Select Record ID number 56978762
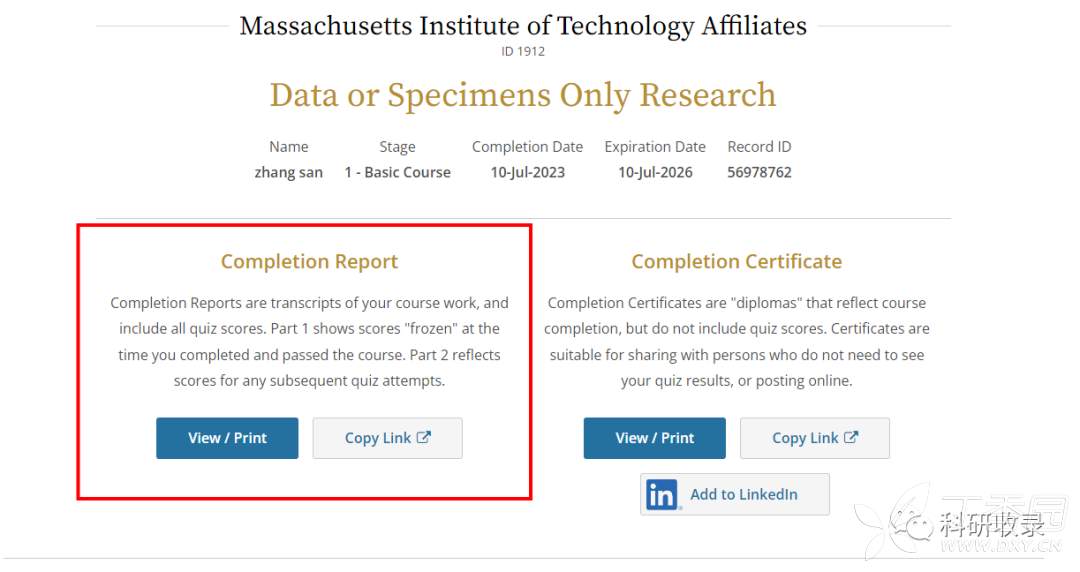The width and height of the screenshot is (1080, 572). 759,172
